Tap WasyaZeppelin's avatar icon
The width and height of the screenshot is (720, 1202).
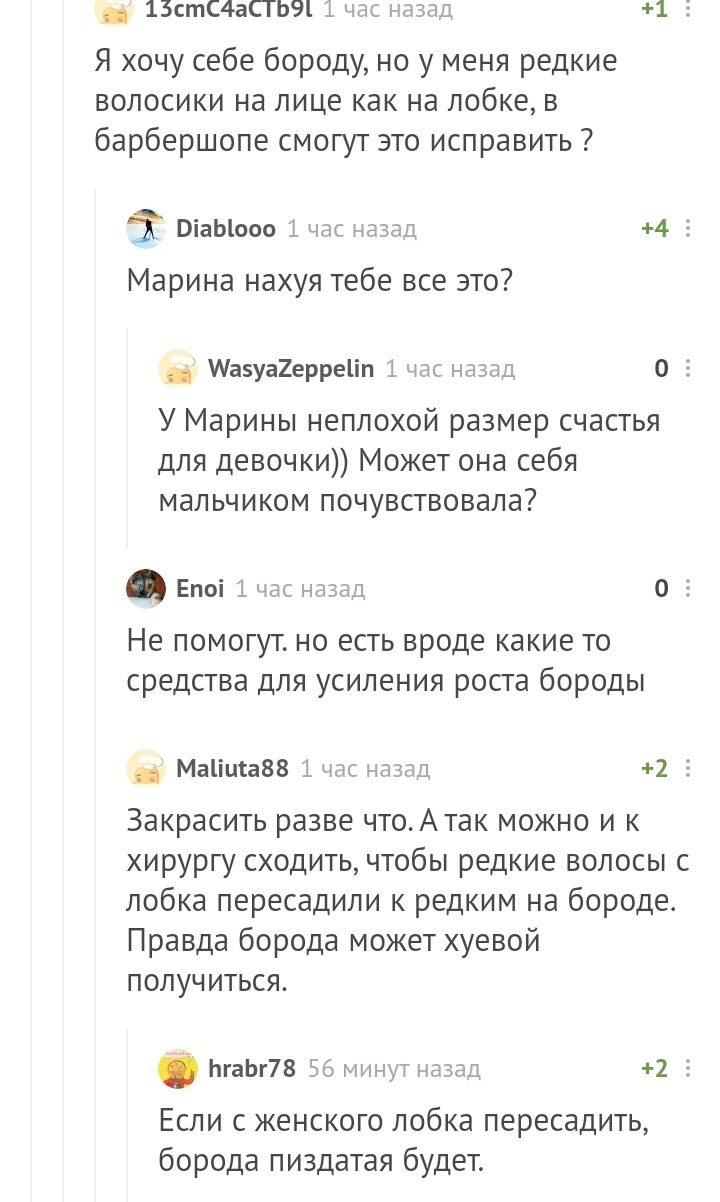click(178, 369)
